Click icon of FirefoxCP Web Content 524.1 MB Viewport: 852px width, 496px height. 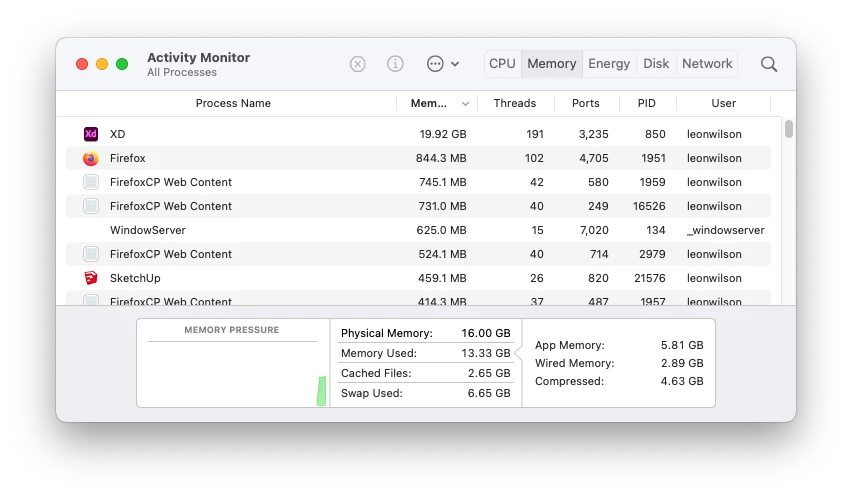(91, 254)
